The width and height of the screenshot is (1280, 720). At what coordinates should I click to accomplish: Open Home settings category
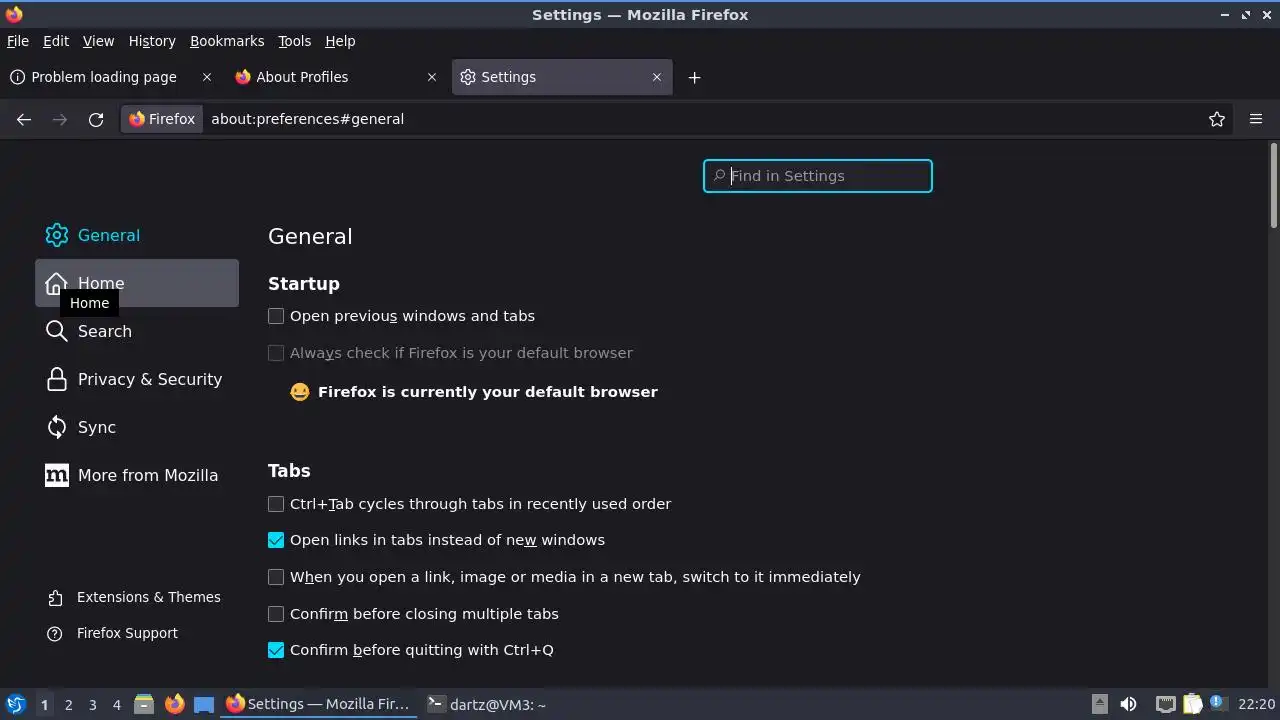click(137, 283)
